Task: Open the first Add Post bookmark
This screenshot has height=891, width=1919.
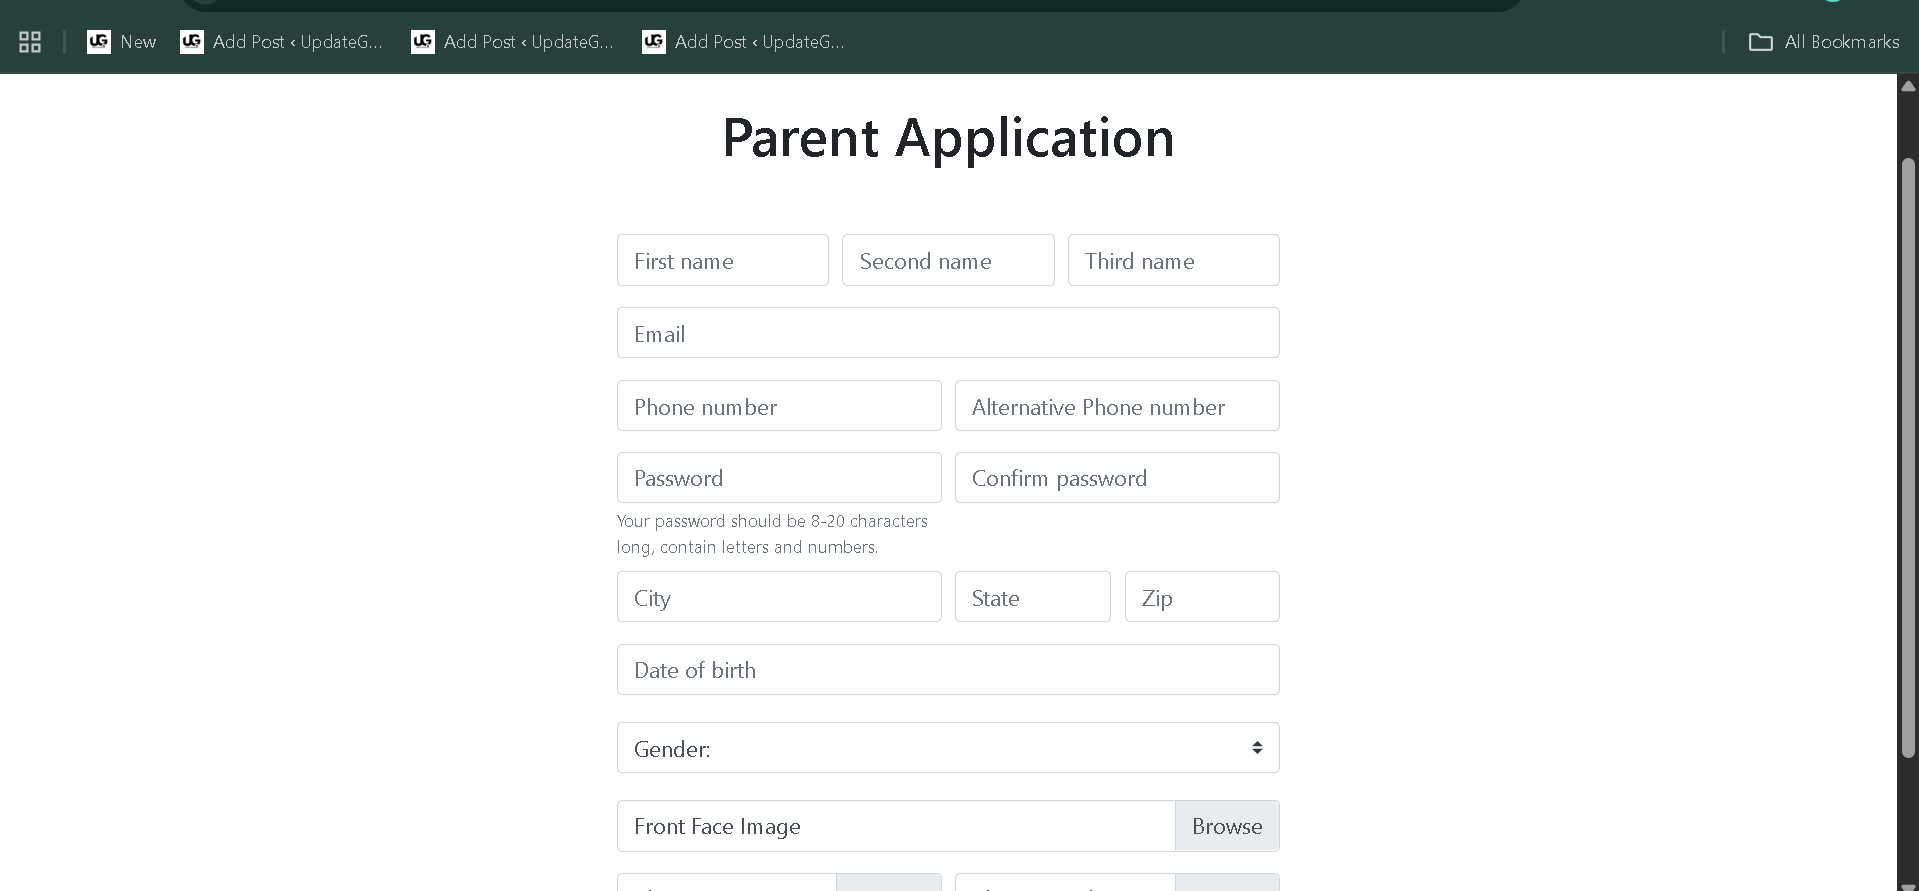Action: coord(282,42)
